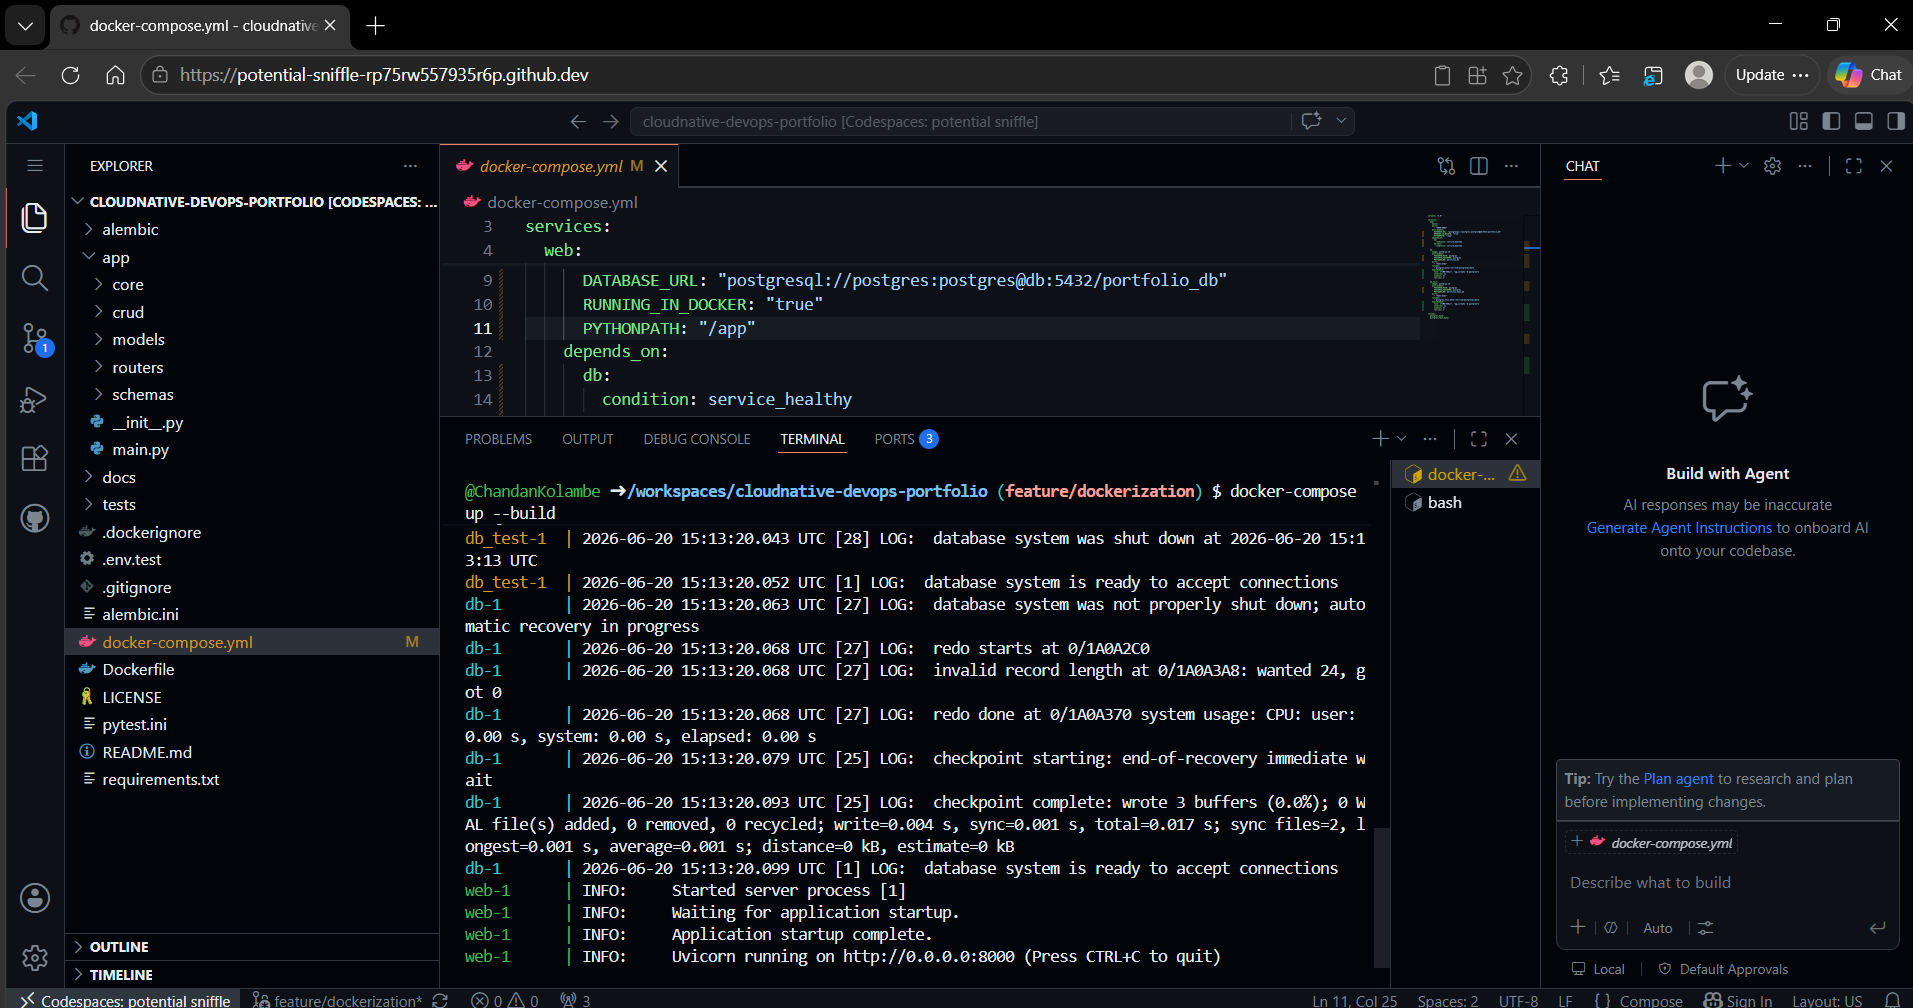Create a new terminal with plus icon
Viewport: 1913px width, 1008px height.
point(1380,439)
